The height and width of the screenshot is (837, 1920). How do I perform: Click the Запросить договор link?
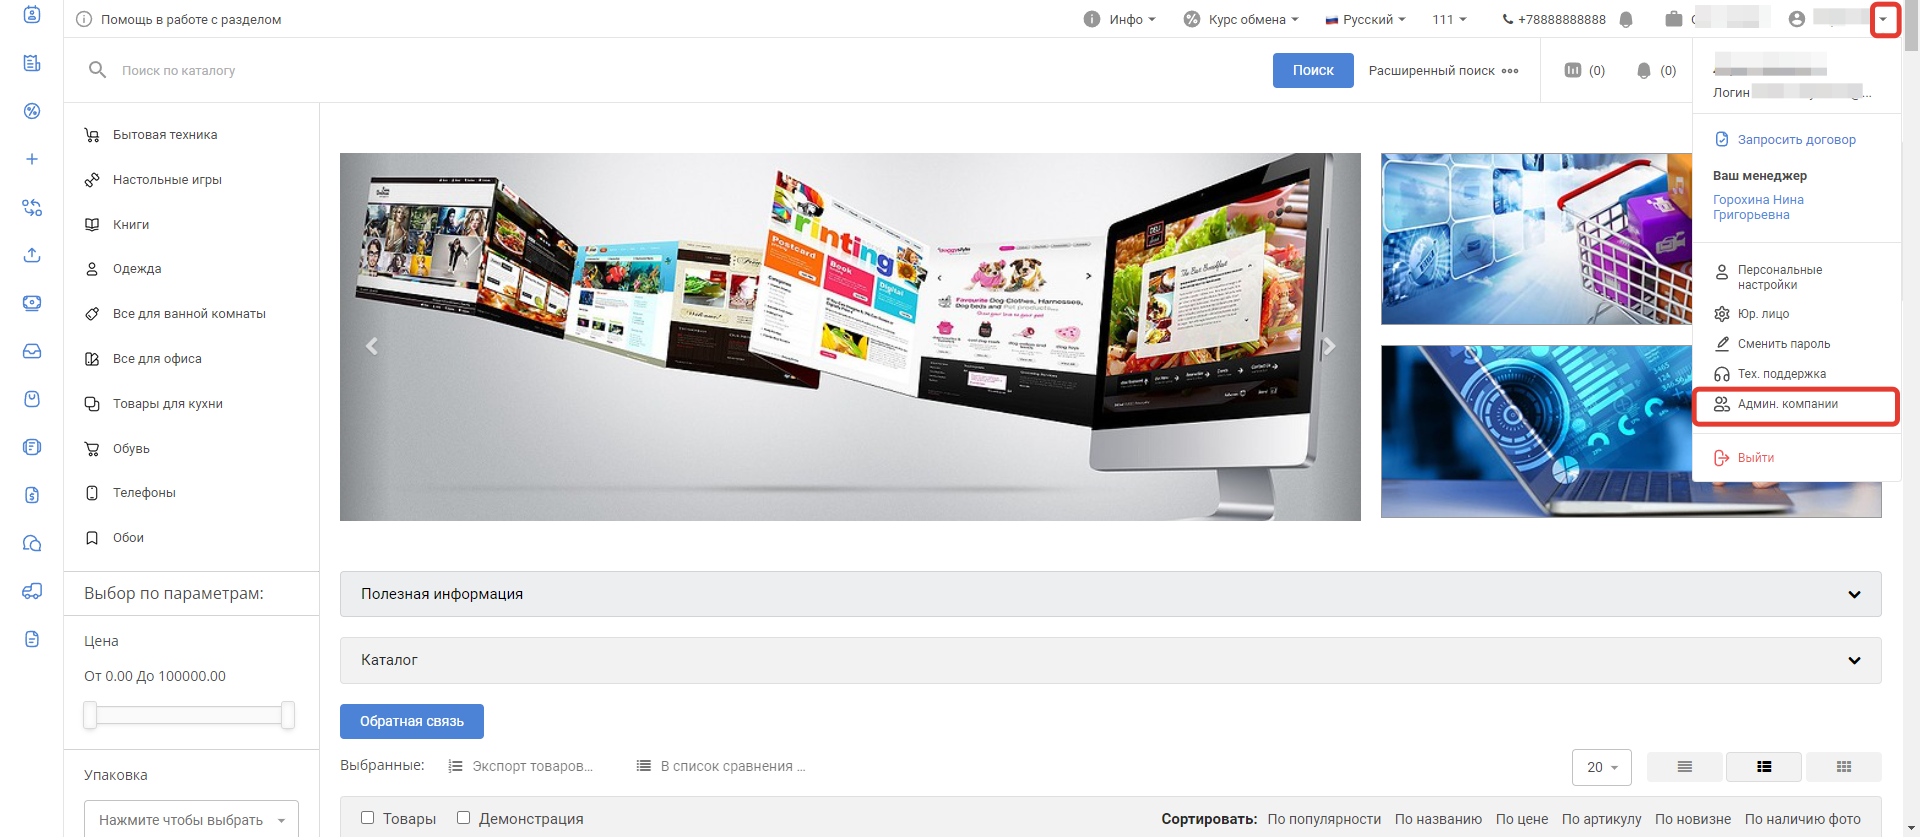pos(1795,140)
